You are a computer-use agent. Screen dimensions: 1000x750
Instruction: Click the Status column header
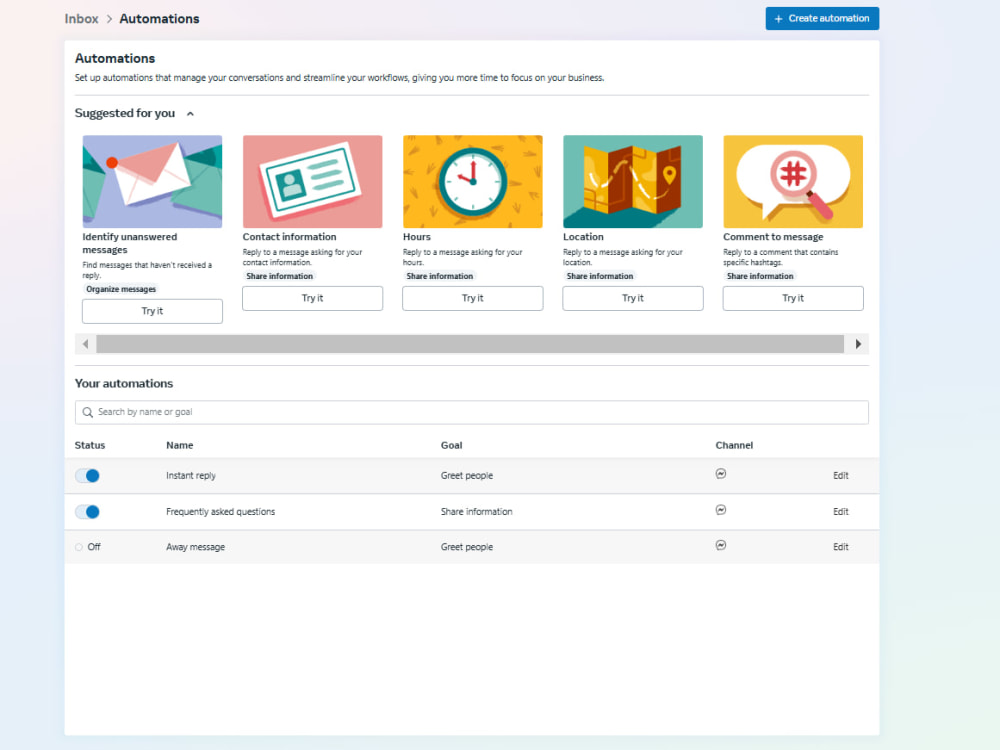pos(90,445)
